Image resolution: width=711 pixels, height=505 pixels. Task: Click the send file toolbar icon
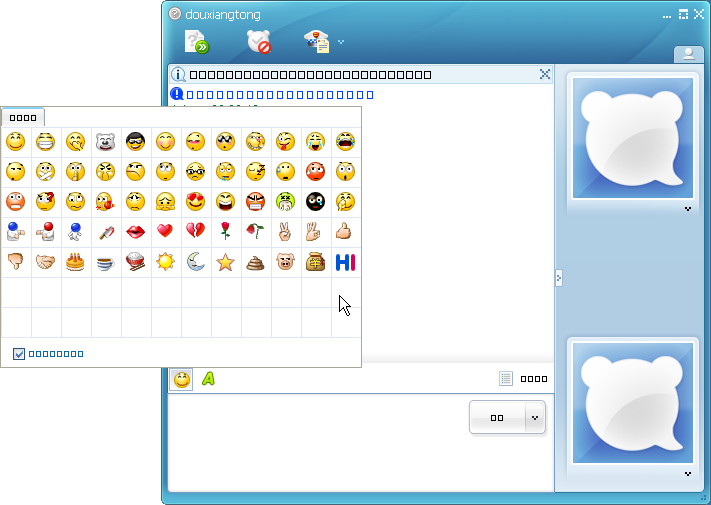[197, 42]
